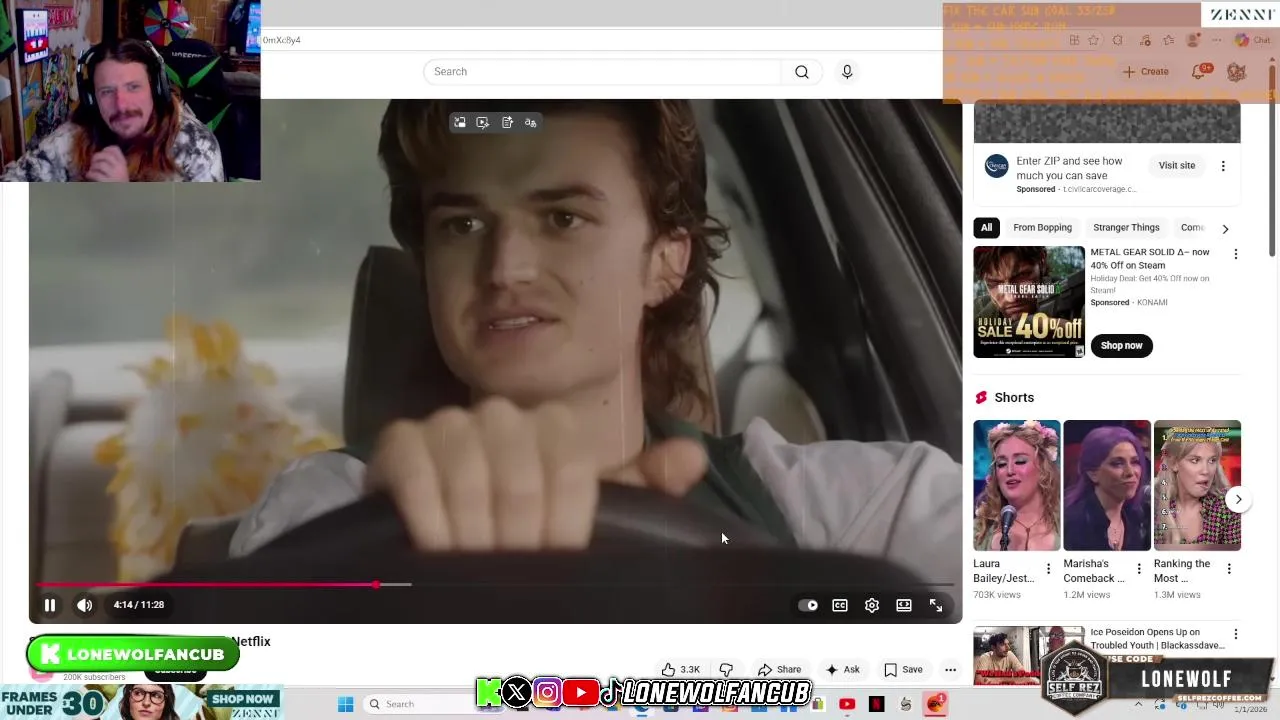1280x720 pixels.
Task: Open the Windows Start menu
Action: (x=345, y=704)
